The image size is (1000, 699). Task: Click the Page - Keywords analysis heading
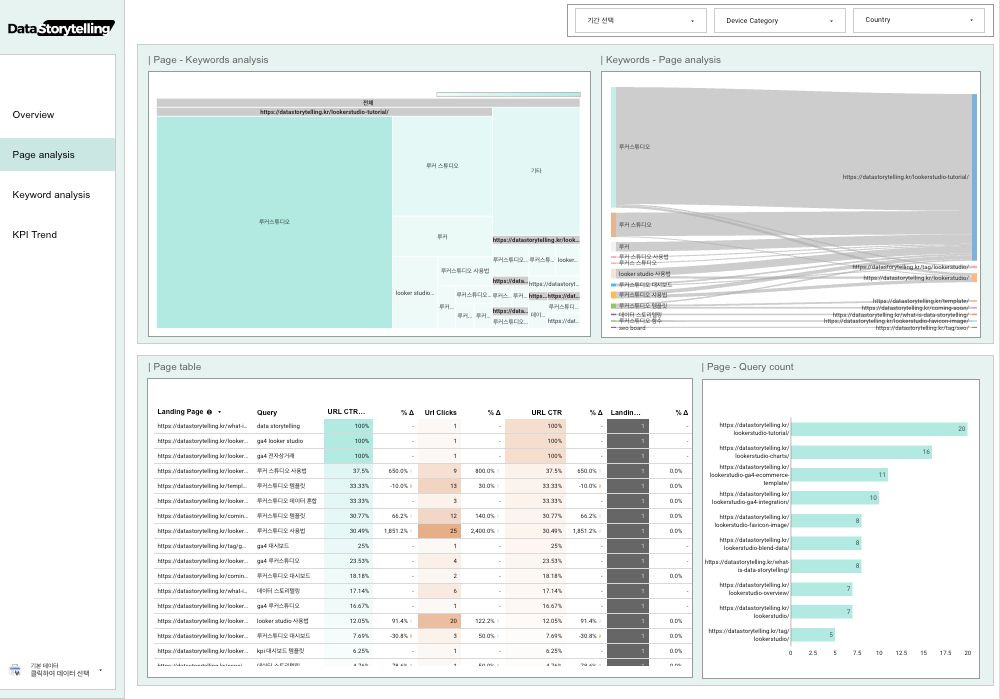tap(210, 60)
